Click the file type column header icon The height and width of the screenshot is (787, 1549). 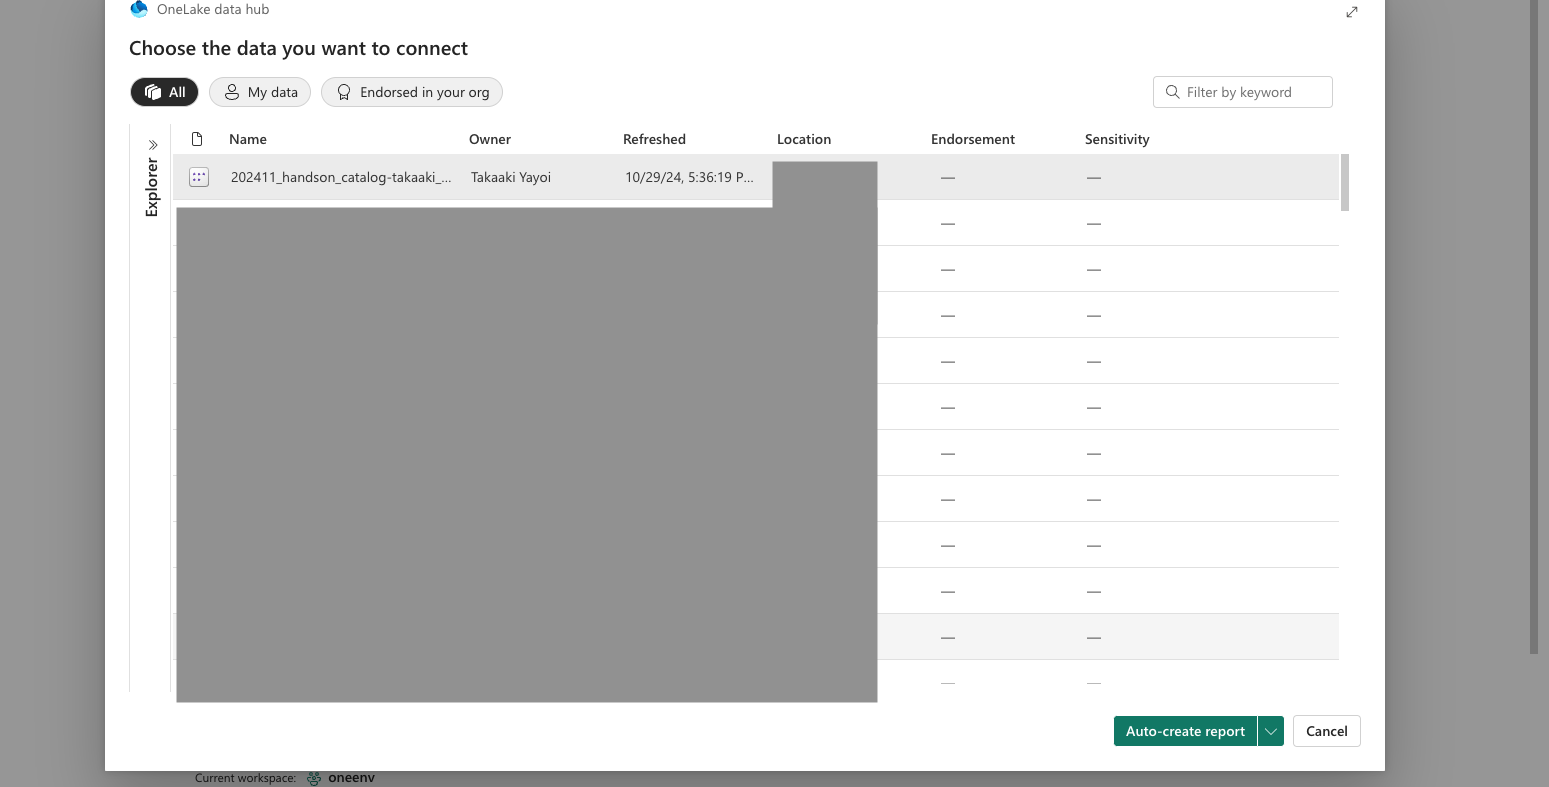pyautogui.click(x=197, y=139)
